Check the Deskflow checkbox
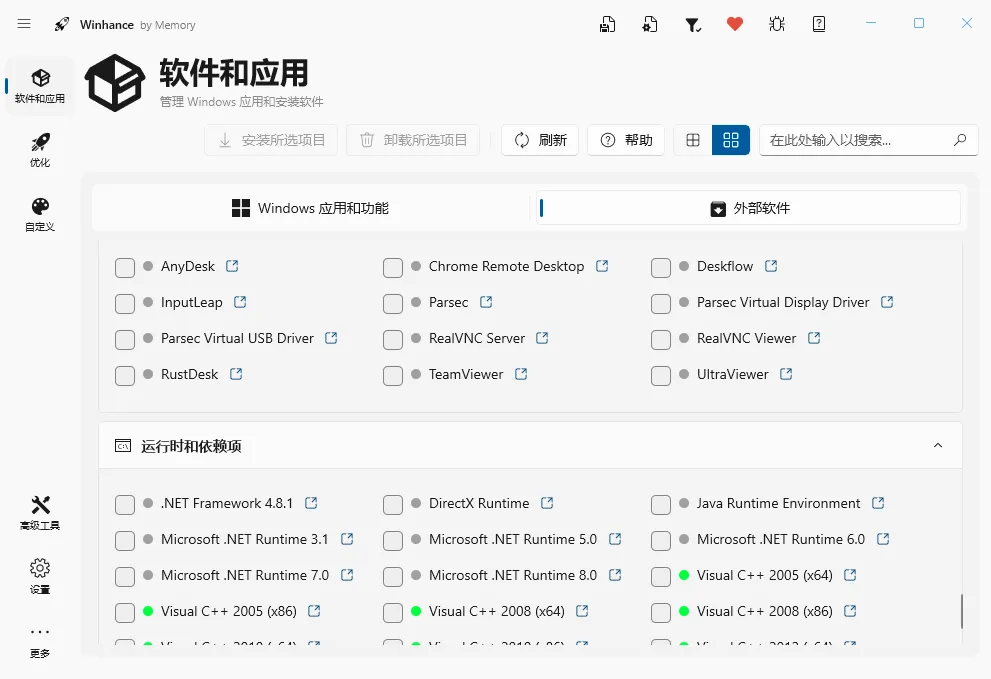The width and height of the screenshot is (991, 679). pyautogui.click(x=660, y=267)
